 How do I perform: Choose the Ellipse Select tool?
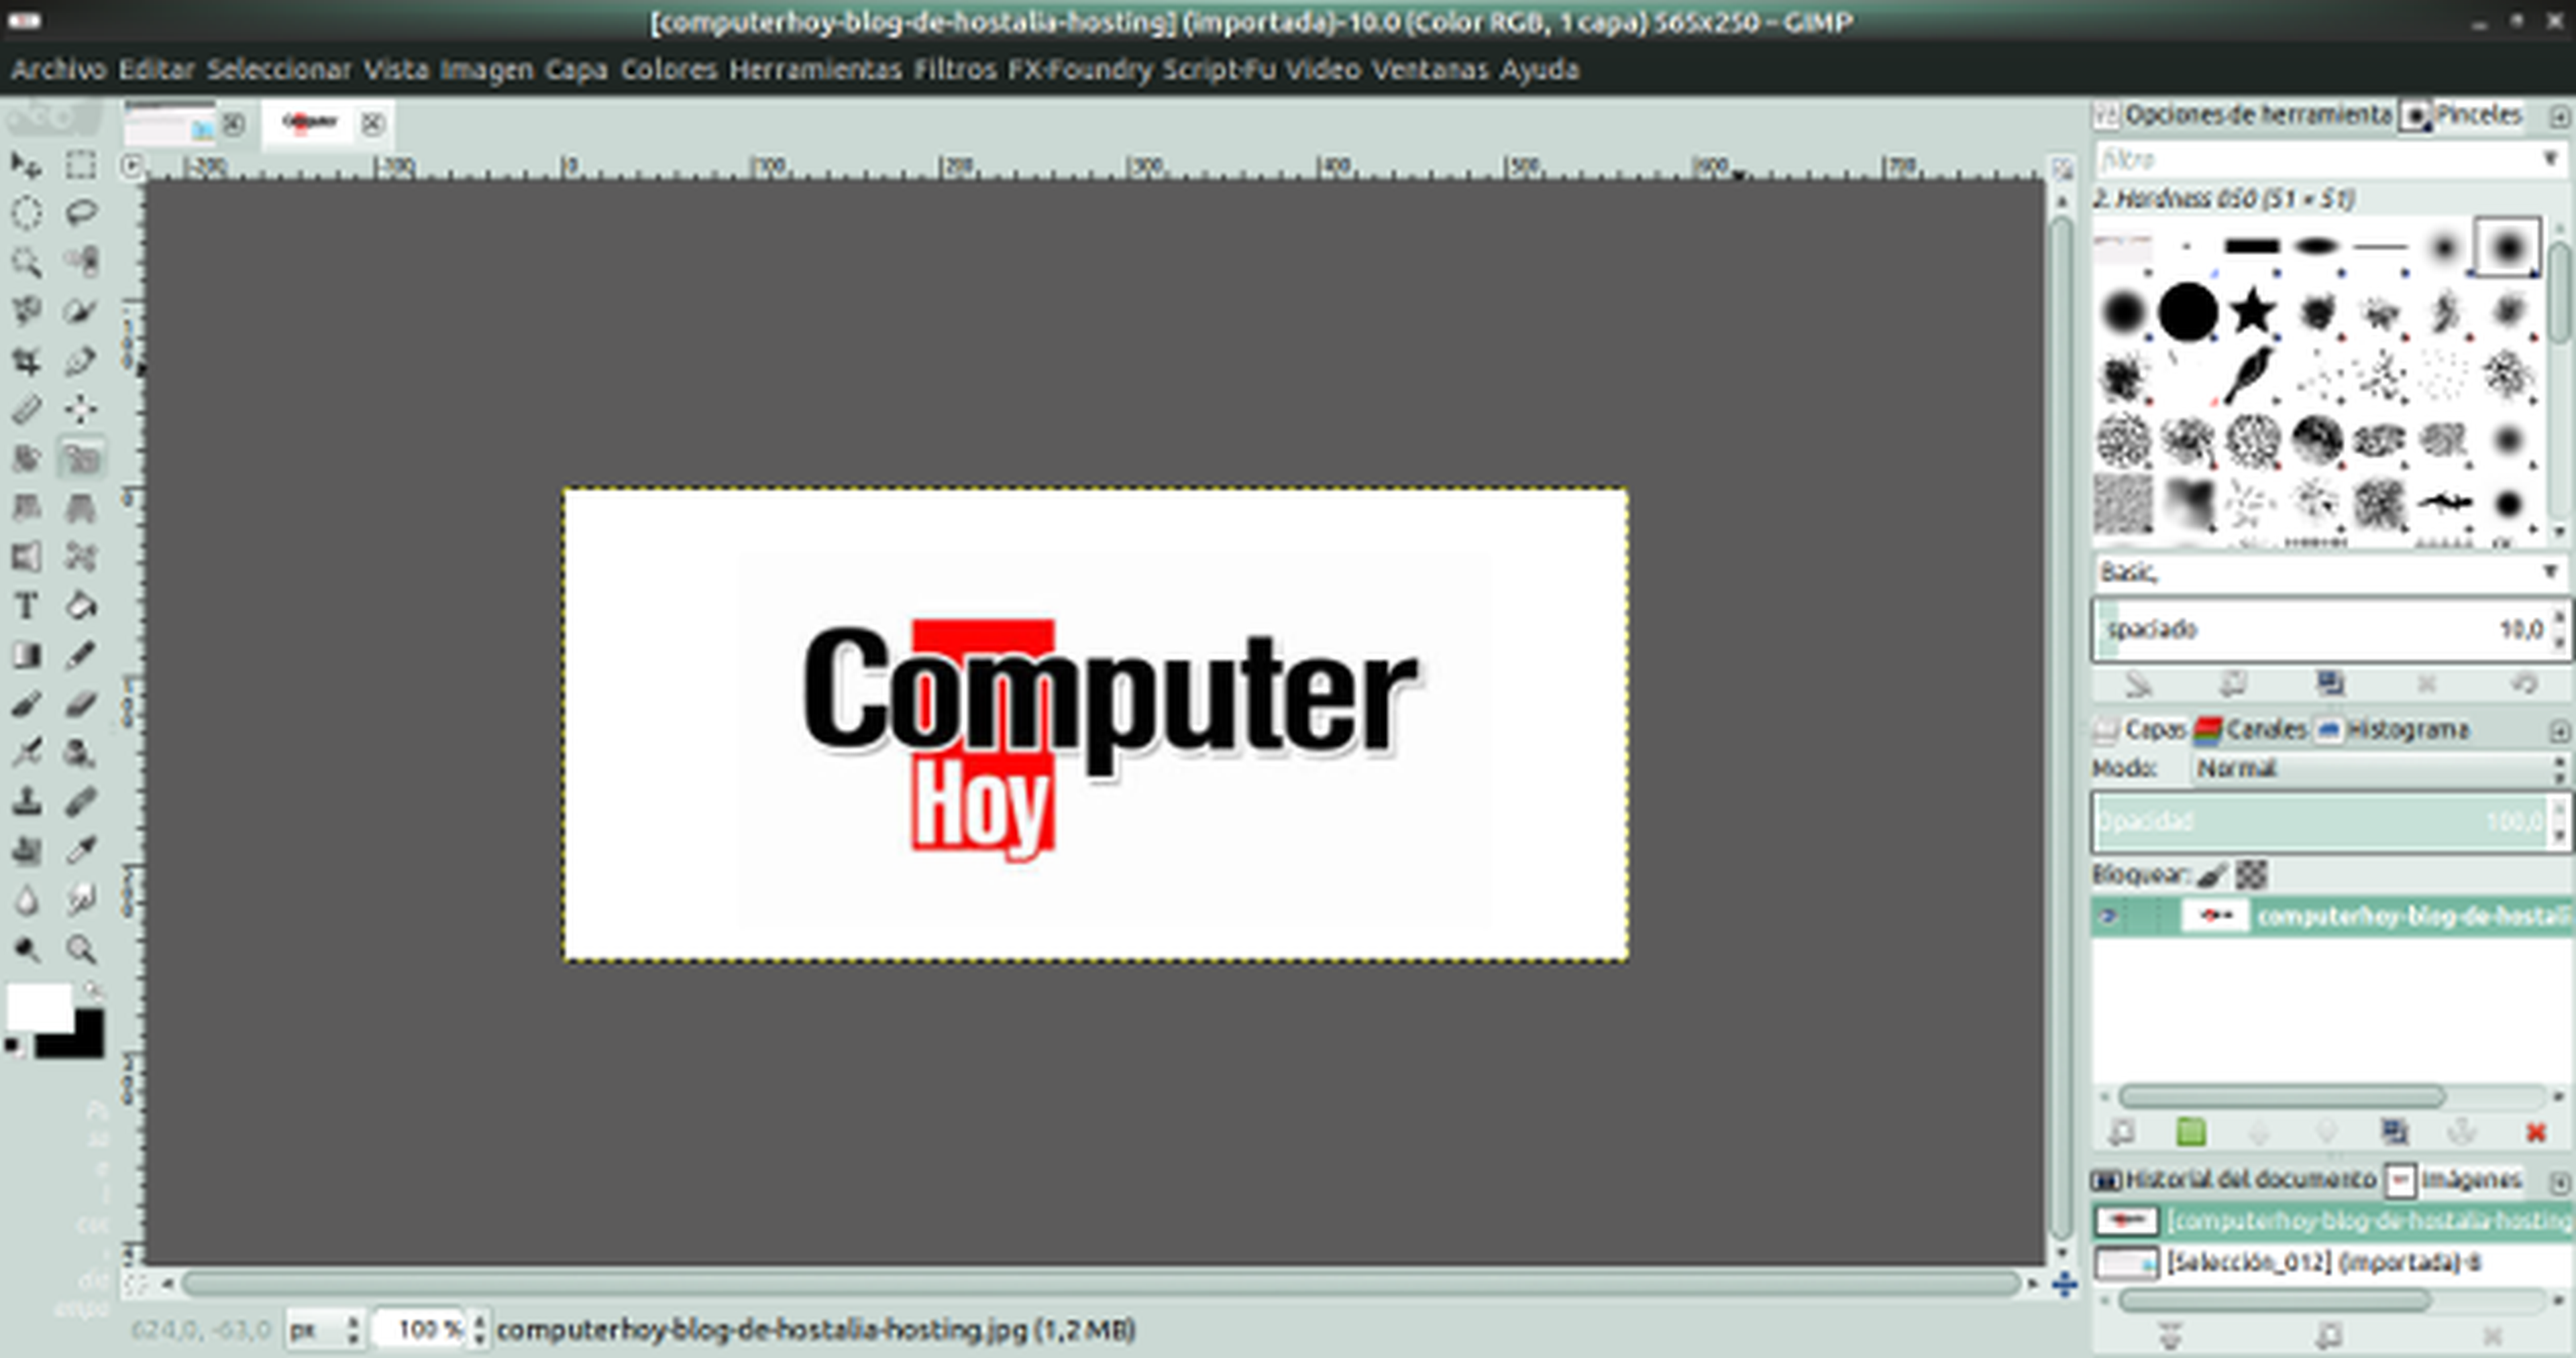26,213
